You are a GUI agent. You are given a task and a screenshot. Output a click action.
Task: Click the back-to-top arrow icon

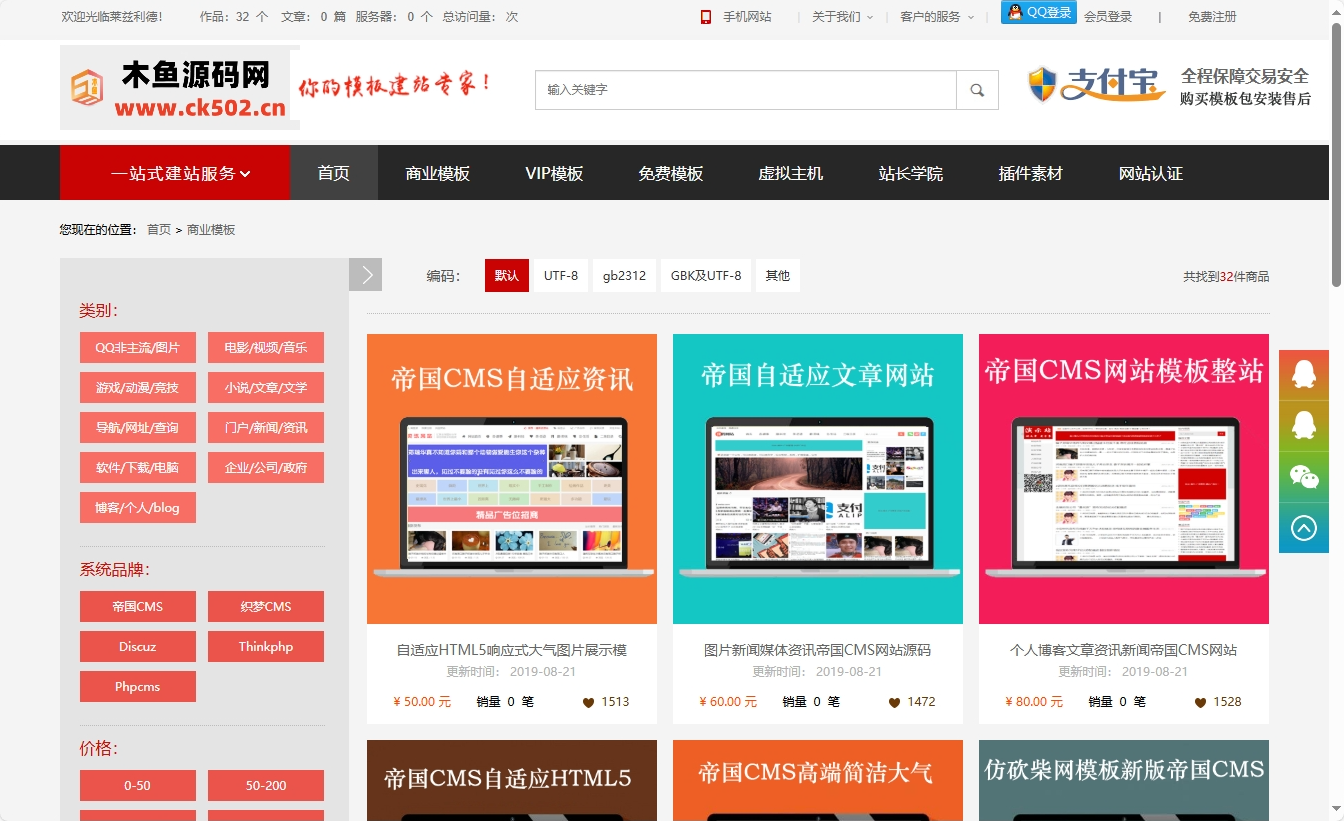coord(1303,528)
